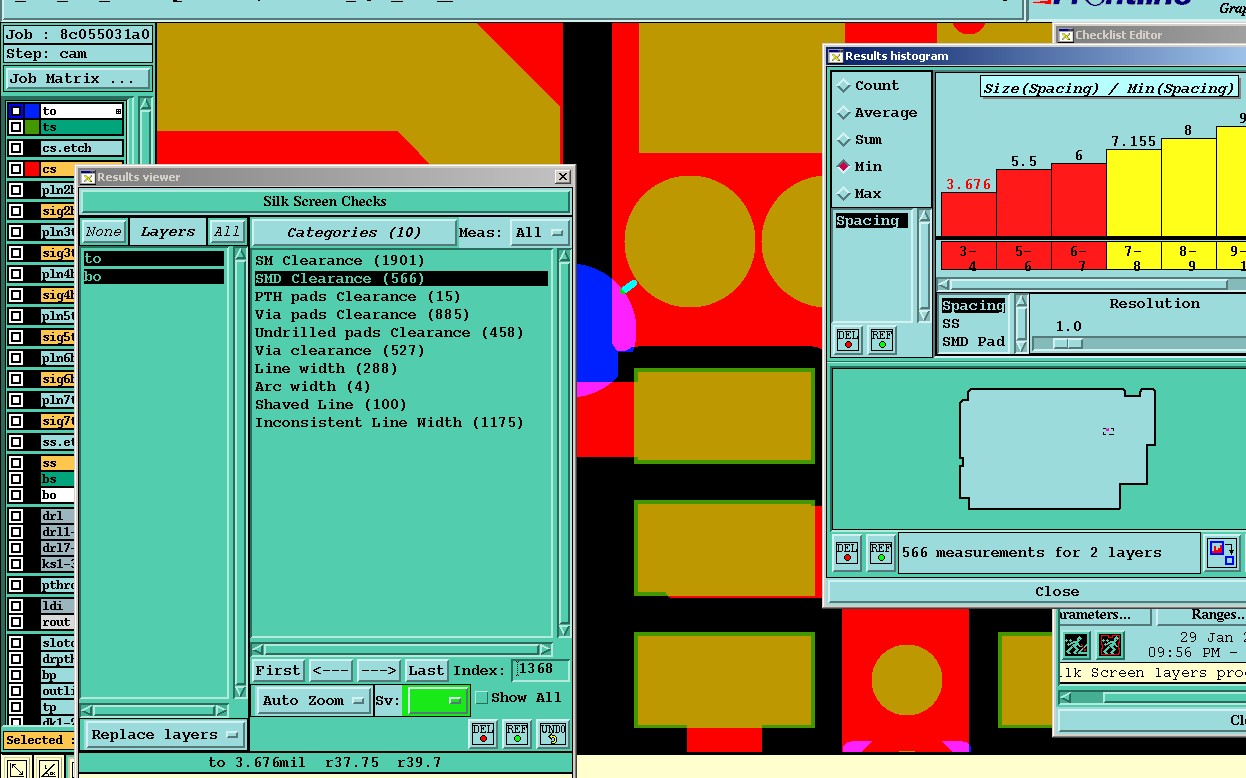Click DEL icon beside measurements status text
Image resolution: width=1246 pixels, height=778 pixels.
tap(848, 553)
